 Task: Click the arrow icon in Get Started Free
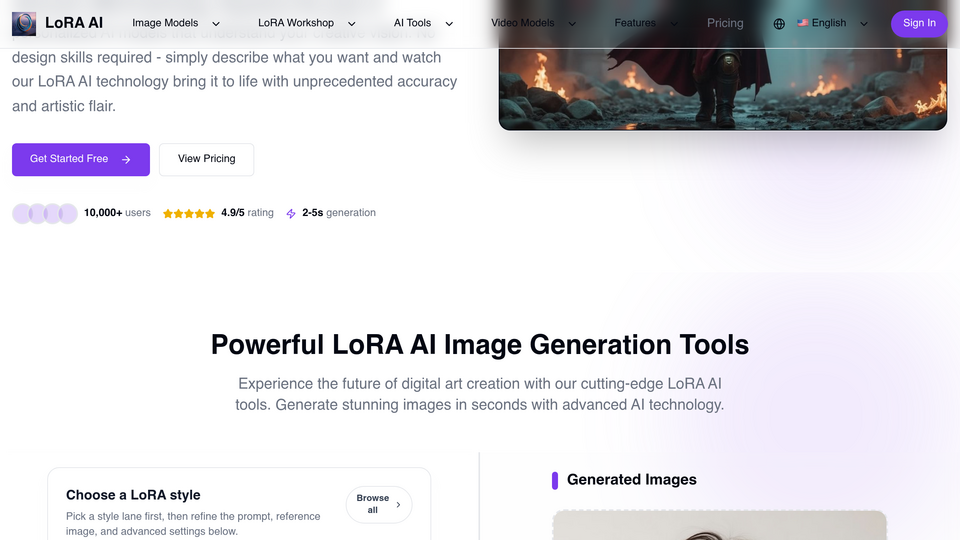pos(126,159)
